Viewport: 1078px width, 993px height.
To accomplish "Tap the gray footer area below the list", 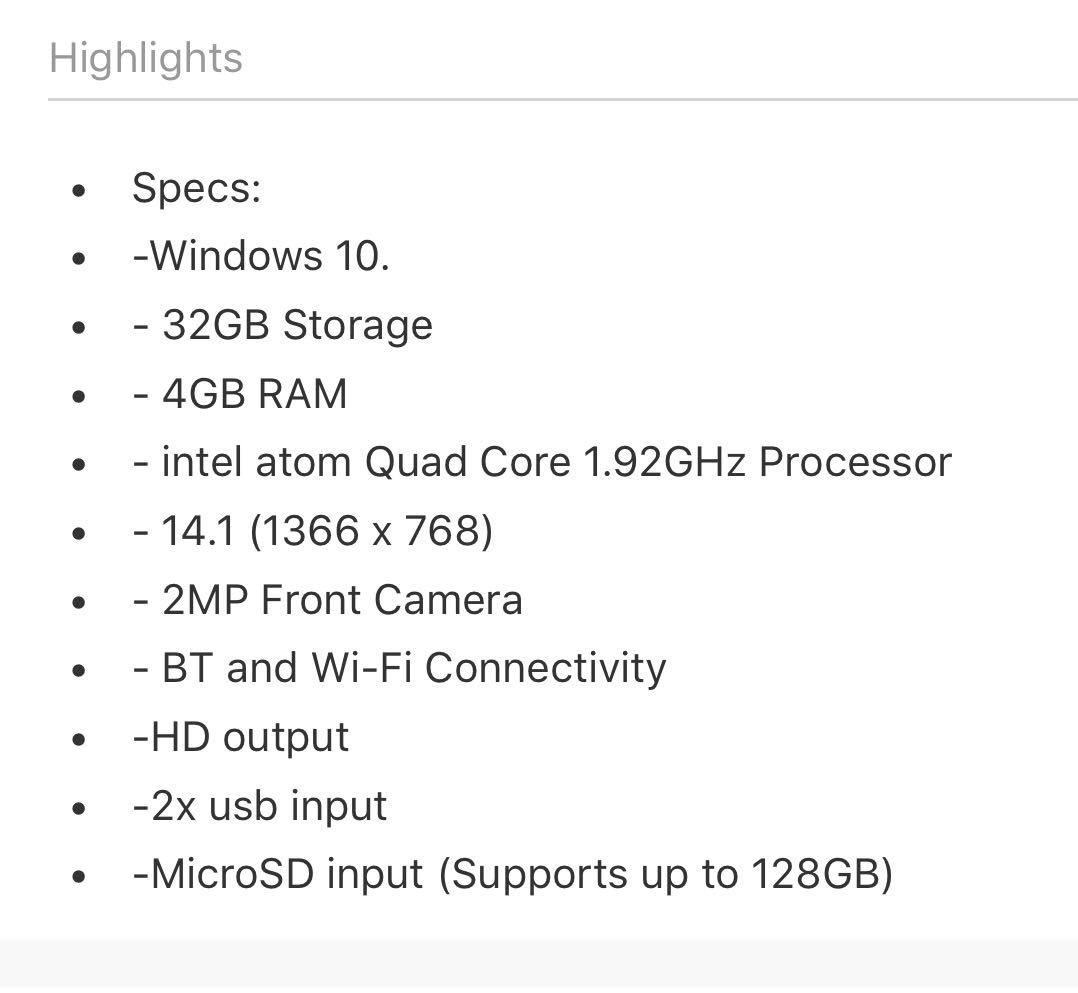I will coord(539,966).
